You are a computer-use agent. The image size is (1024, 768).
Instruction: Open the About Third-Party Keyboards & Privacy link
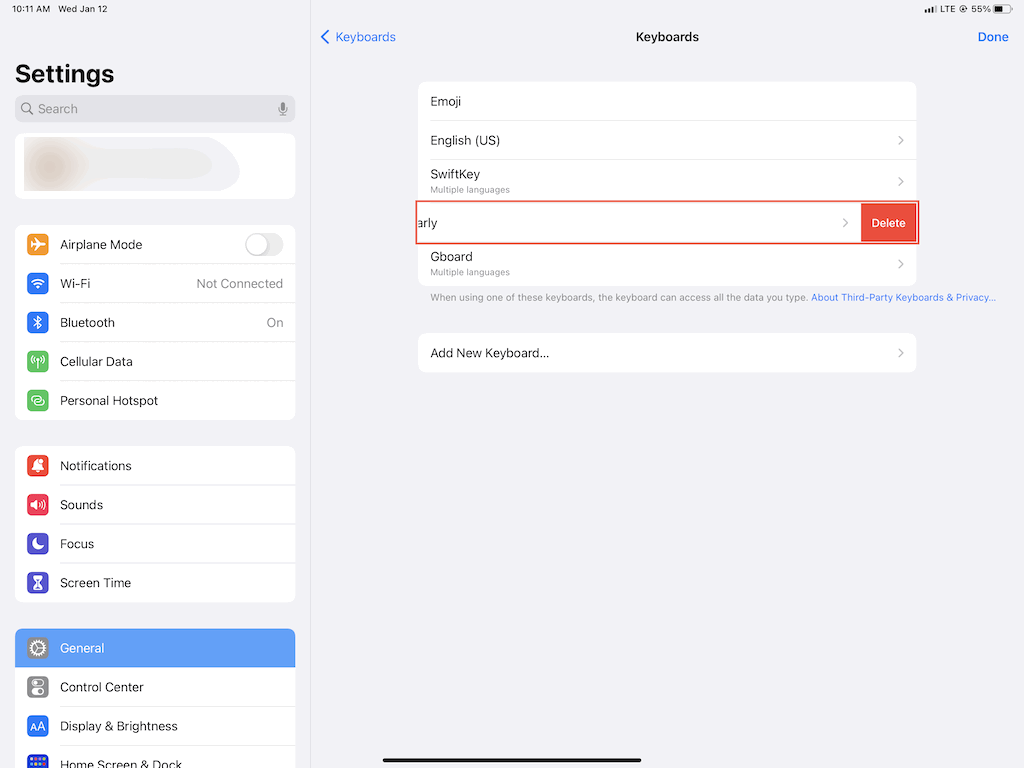(x=902, y=297)
